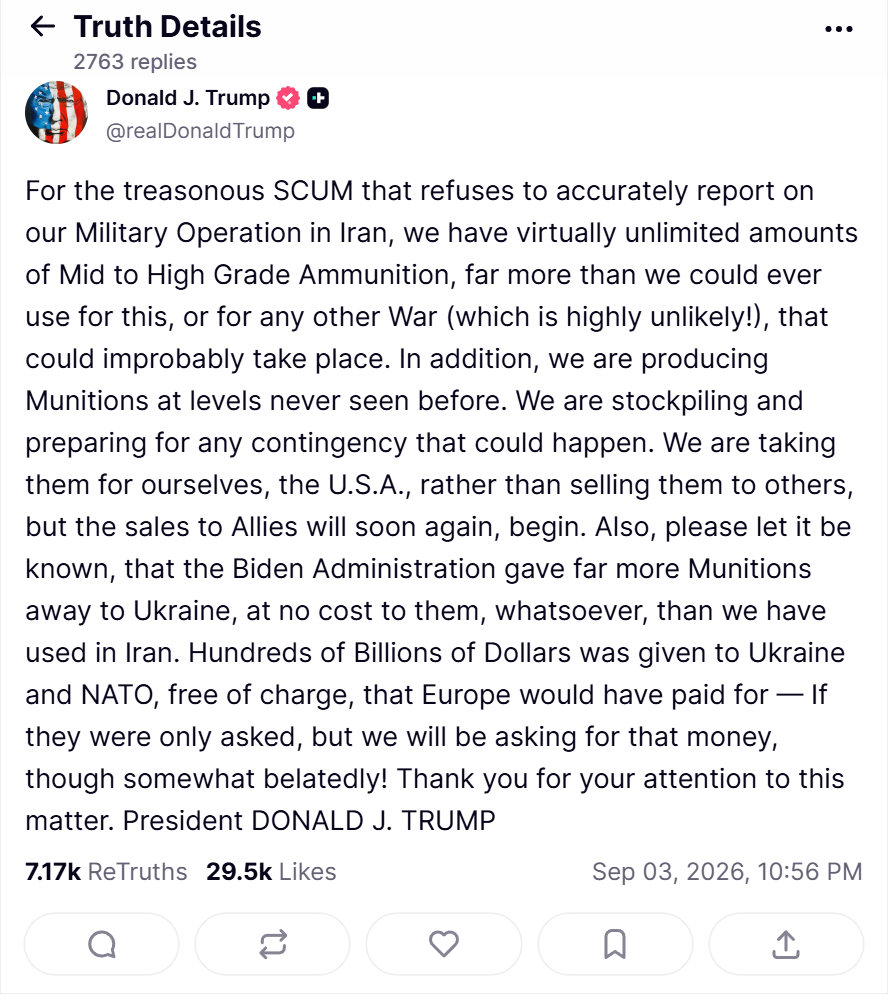Click the reply speech bubble icon

pyautogui.click(x=102, y=944)
